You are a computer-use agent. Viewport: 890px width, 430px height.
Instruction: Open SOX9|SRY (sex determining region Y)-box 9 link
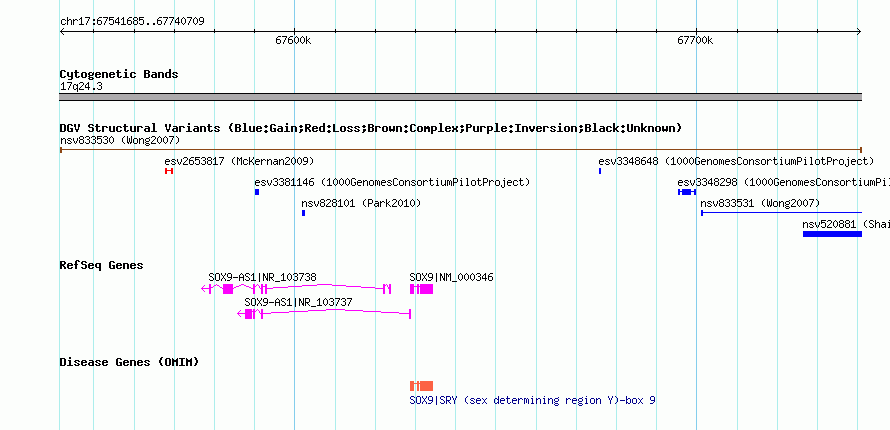pyautogui.click(x=532, y=401)
